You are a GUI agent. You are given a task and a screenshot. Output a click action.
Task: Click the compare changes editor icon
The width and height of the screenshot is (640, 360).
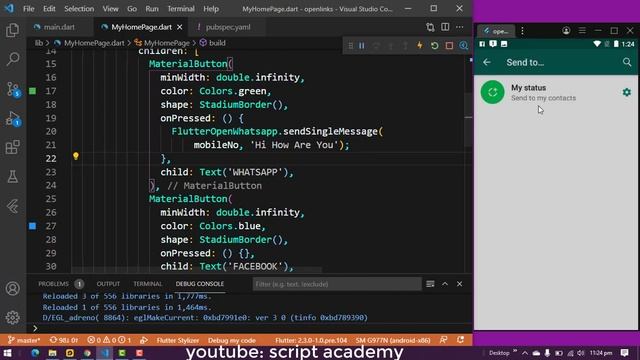[430, 27]
